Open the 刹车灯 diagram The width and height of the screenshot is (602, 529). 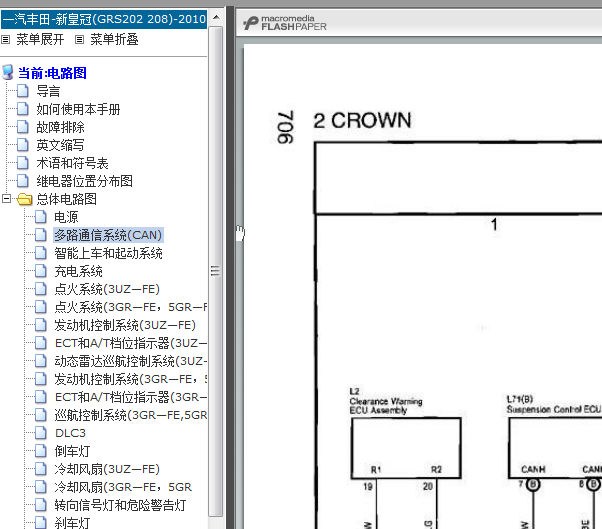72,523
